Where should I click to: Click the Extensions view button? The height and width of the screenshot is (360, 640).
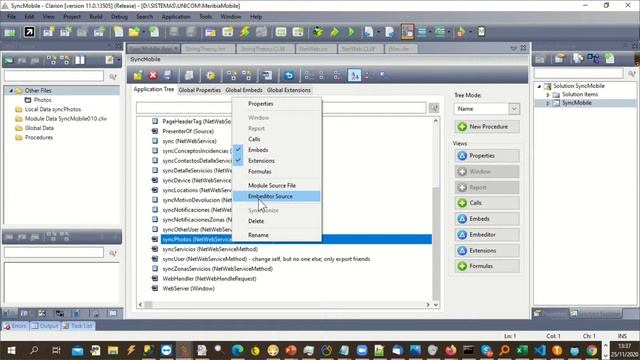coord(487,251)
